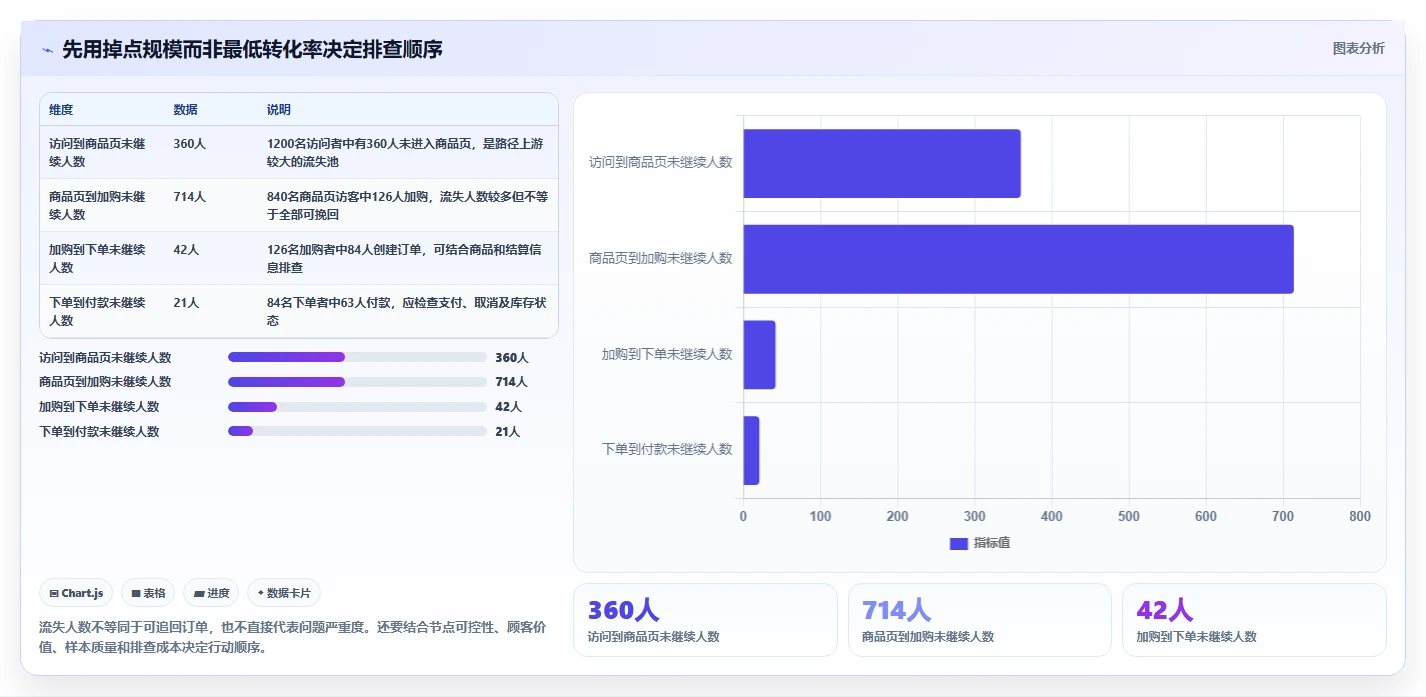1426x697 pixels.
Task: Select table cell 42人 in 加购到下单 row
Action: click(186, 250)
